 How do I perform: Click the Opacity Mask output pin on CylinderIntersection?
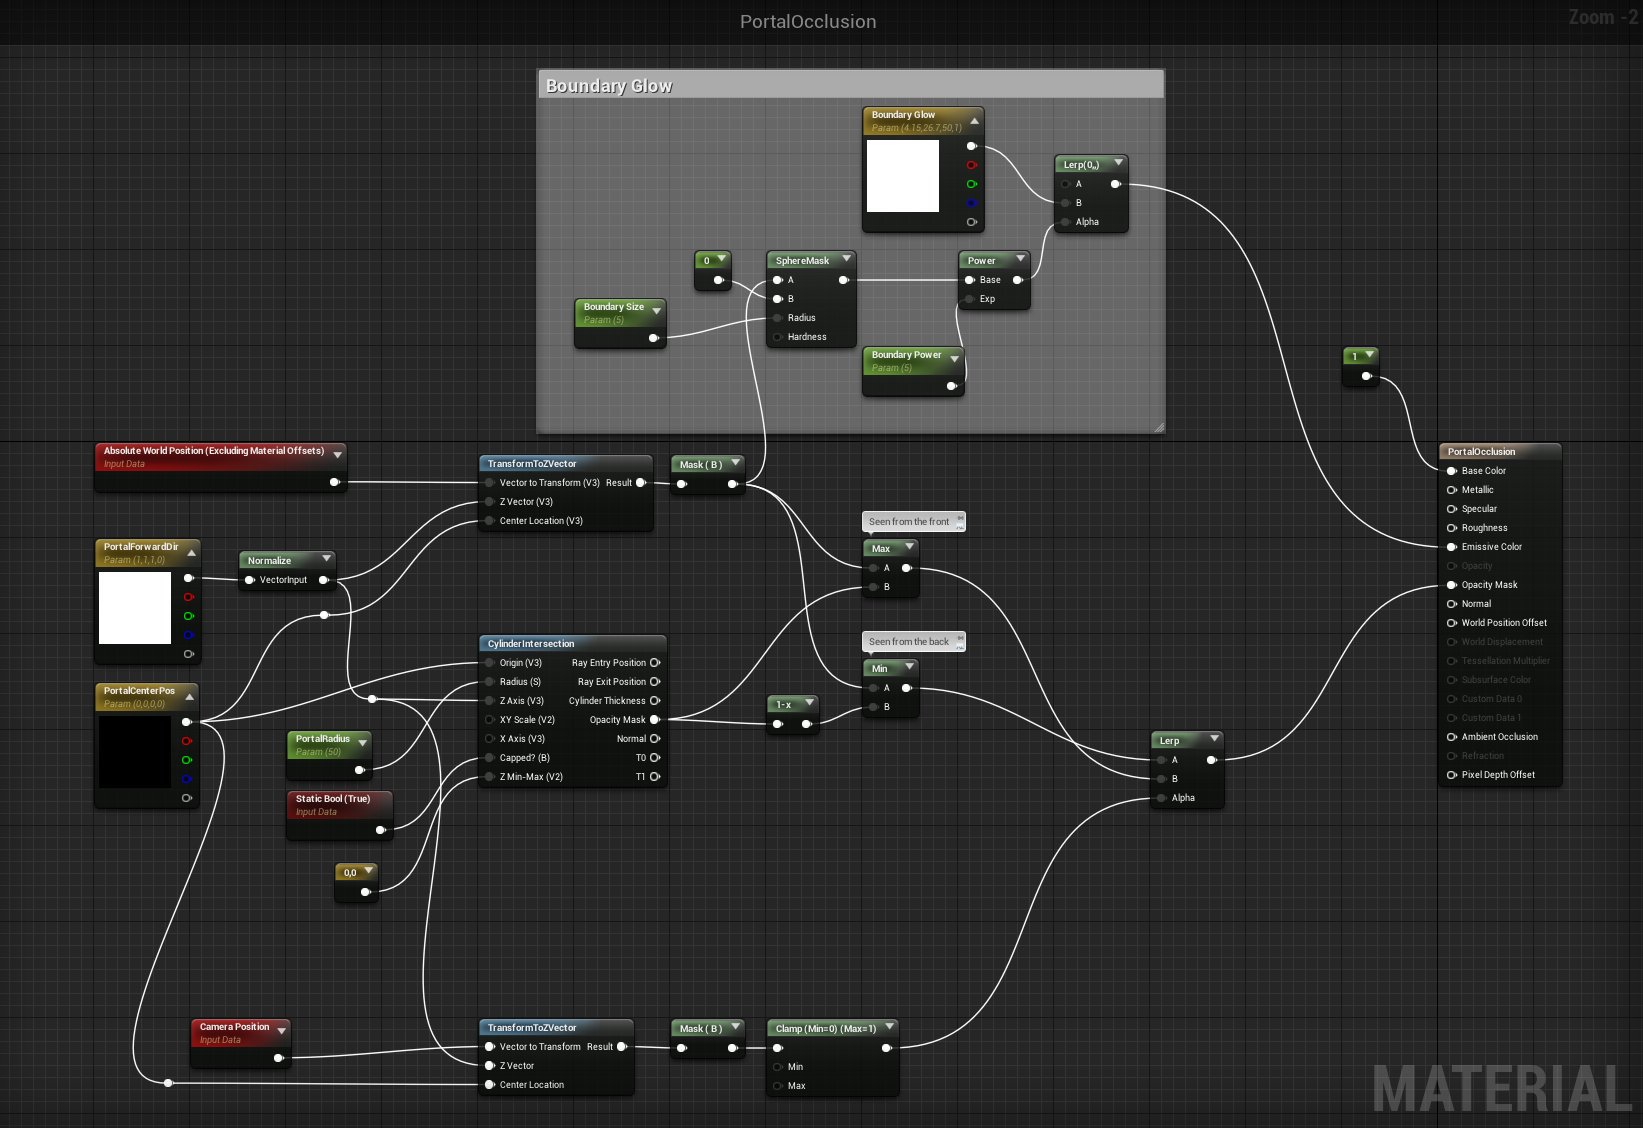pos(656,719)
